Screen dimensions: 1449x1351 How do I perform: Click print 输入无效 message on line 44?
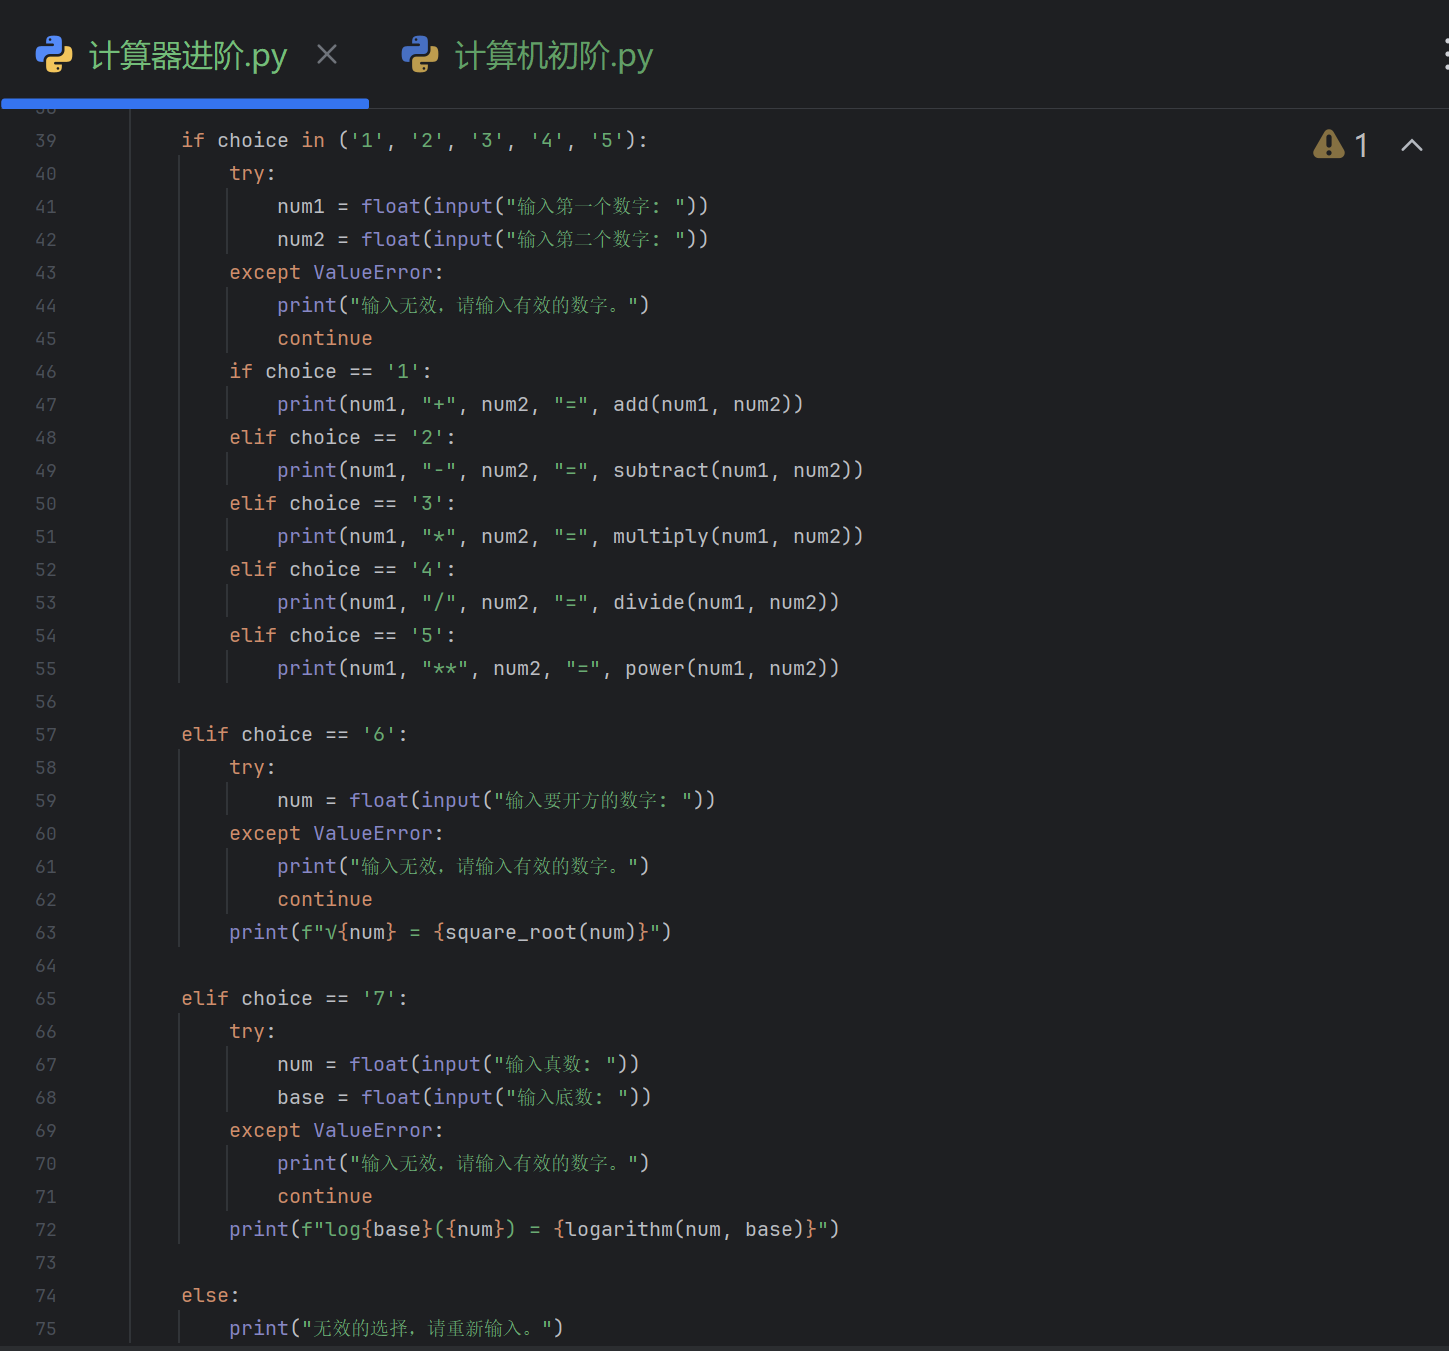point(463,305)
